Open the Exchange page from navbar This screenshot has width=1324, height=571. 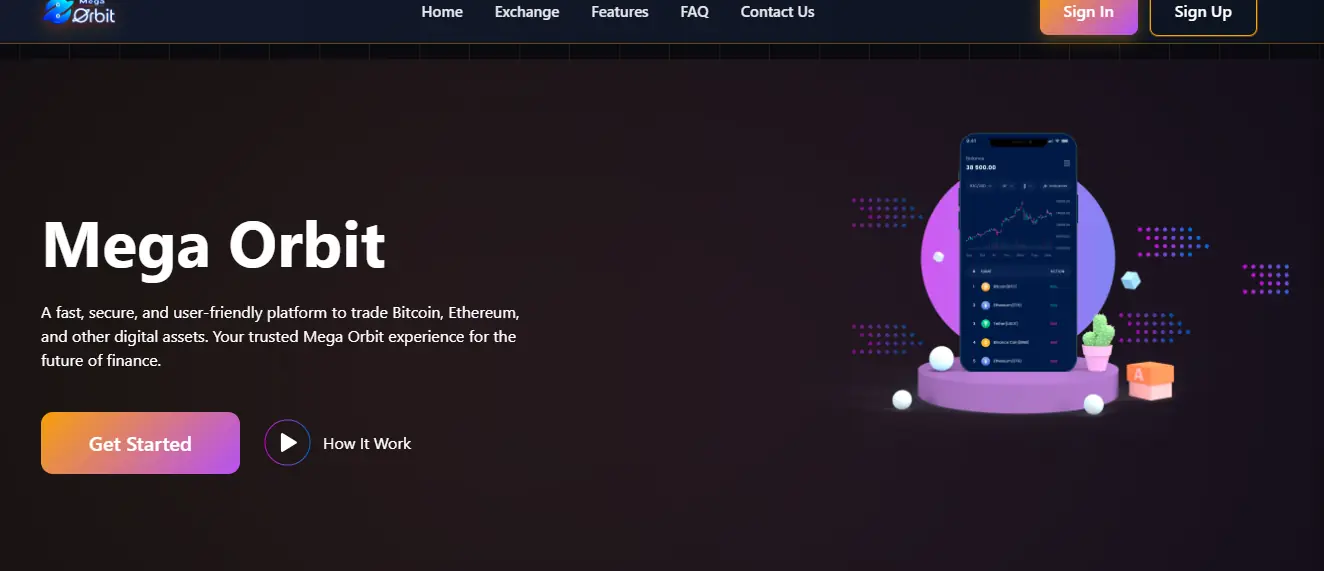(527, 12)
